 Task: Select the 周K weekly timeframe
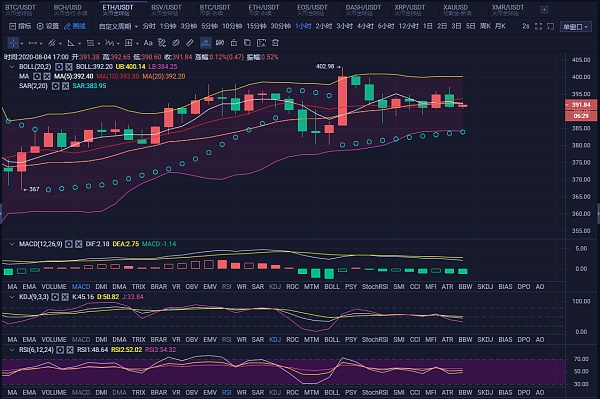click(485, 26)
